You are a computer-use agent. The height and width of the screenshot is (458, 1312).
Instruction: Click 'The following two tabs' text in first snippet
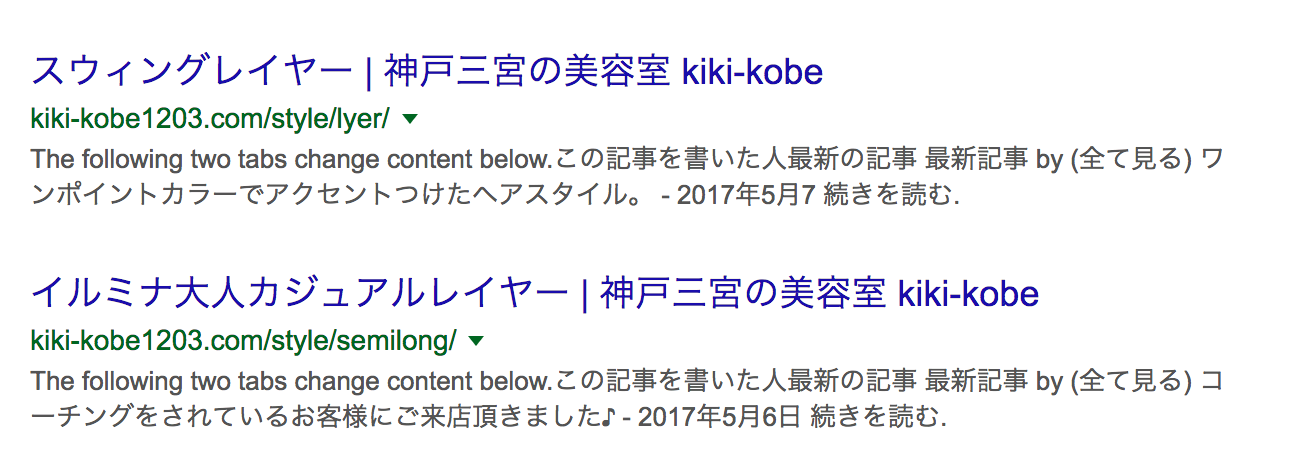coord(142,159)
